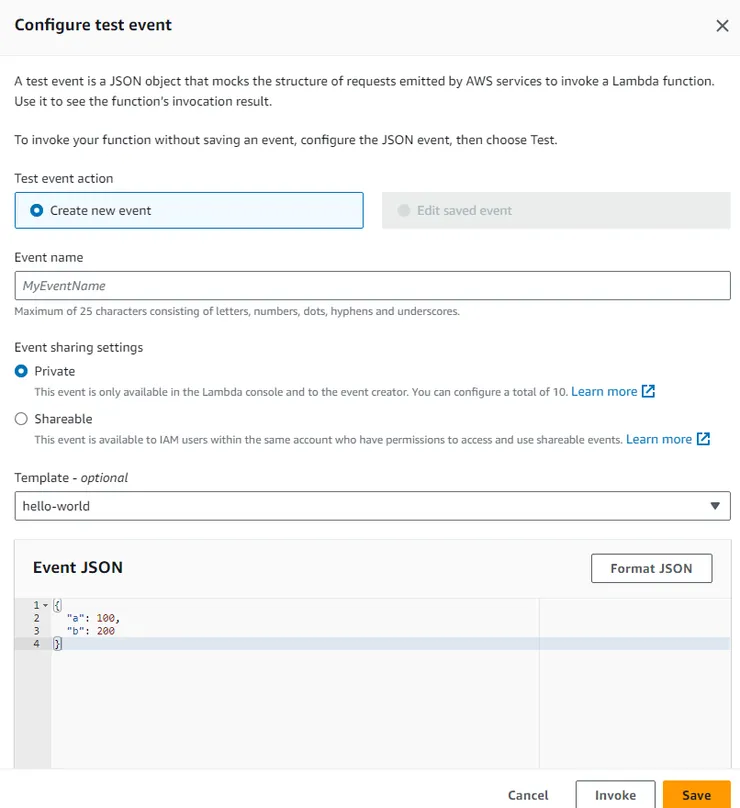Collapse JSON fold arrow on line 1
This screenshot has height=808, width=740.
tap(46, 606)
